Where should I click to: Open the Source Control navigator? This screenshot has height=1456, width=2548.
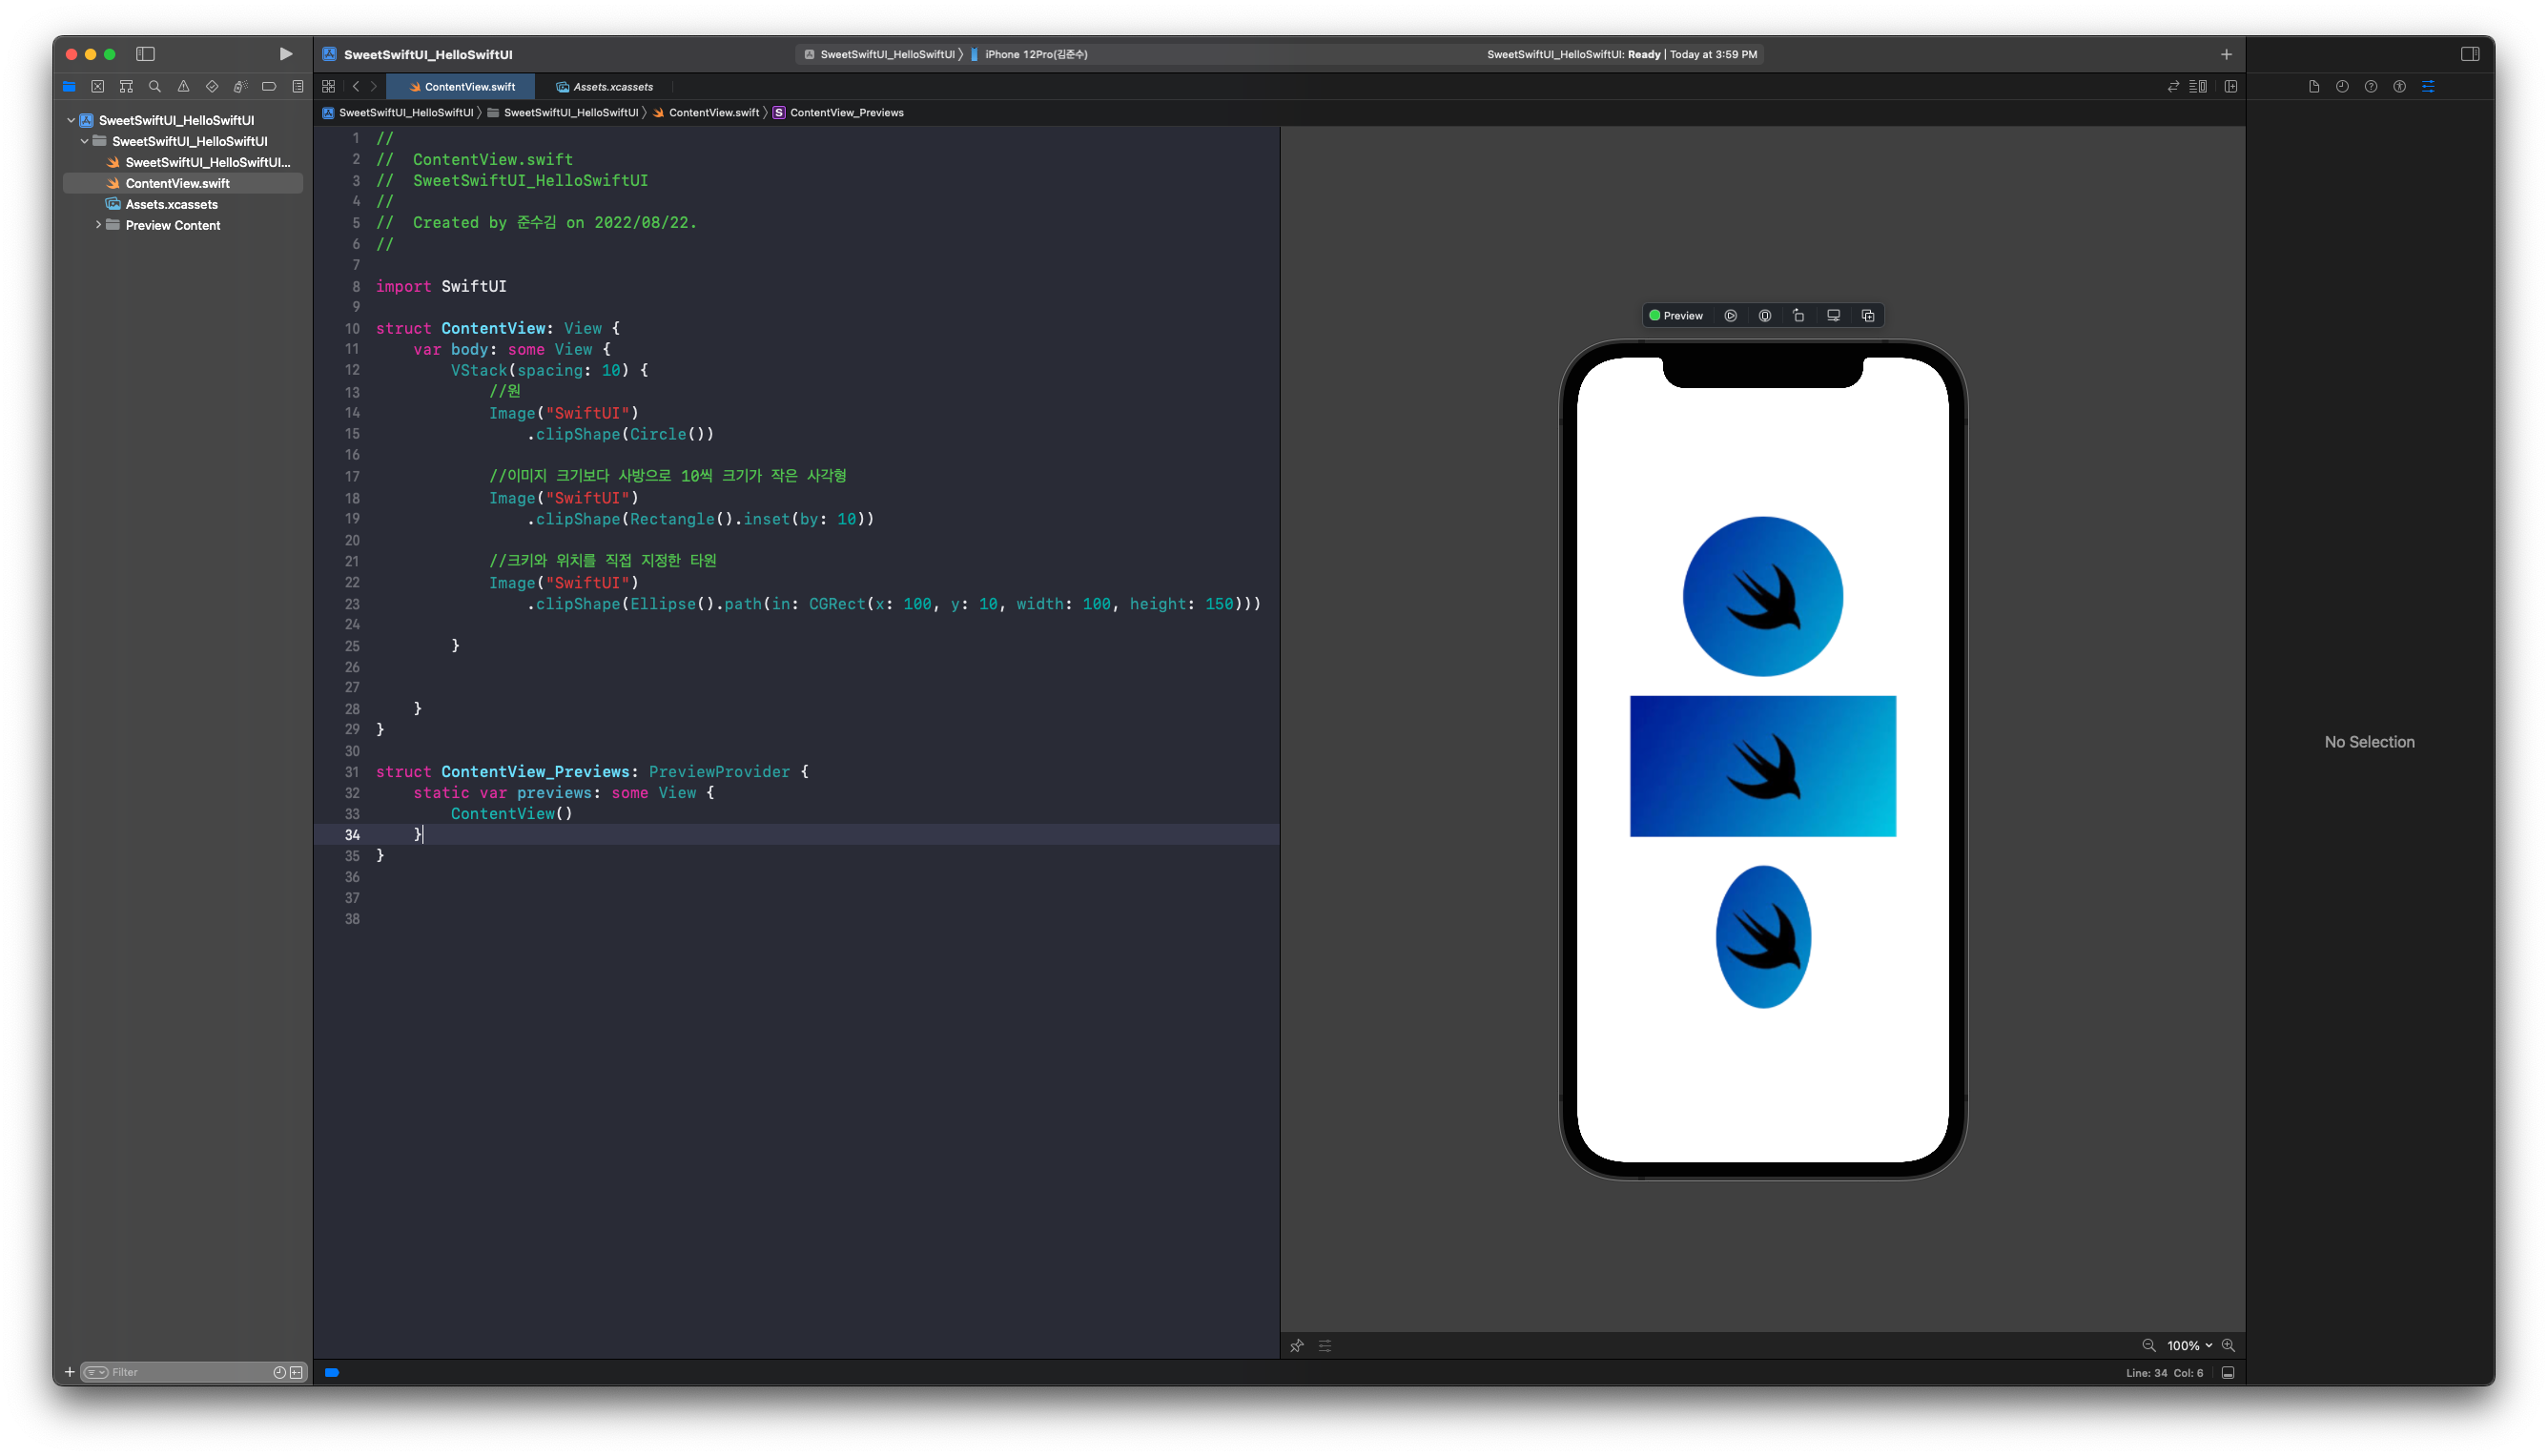pyautogui.click(x=97, y=87)
